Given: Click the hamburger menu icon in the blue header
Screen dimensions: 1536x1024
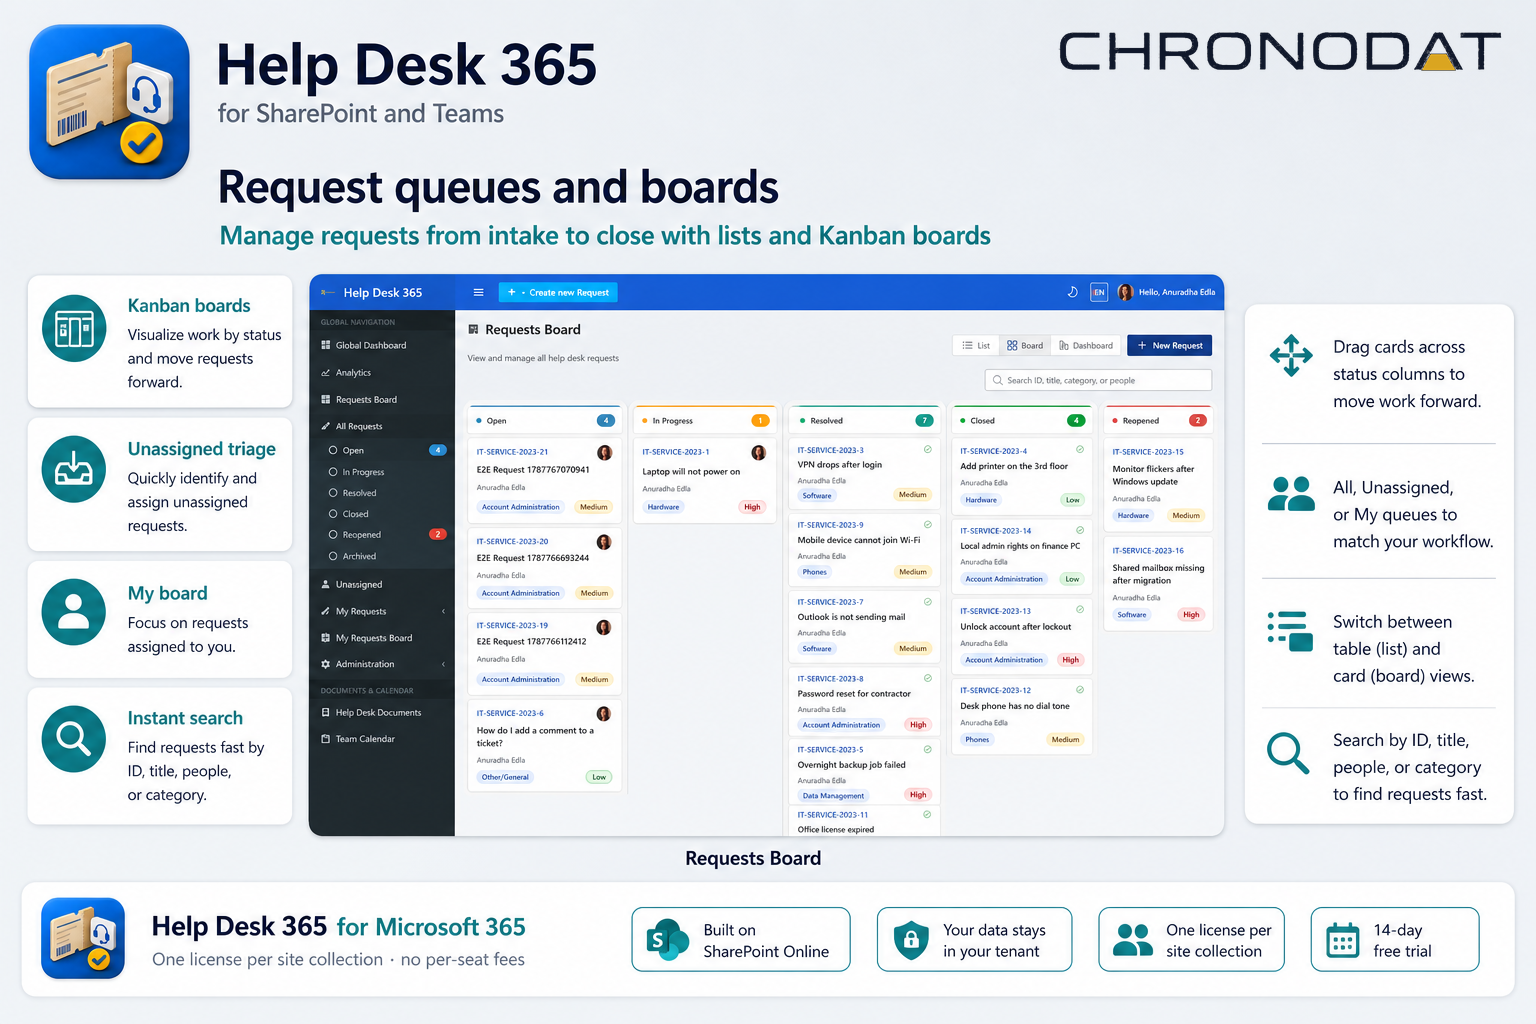Looking at the screenshot, I should pos(478,293).
